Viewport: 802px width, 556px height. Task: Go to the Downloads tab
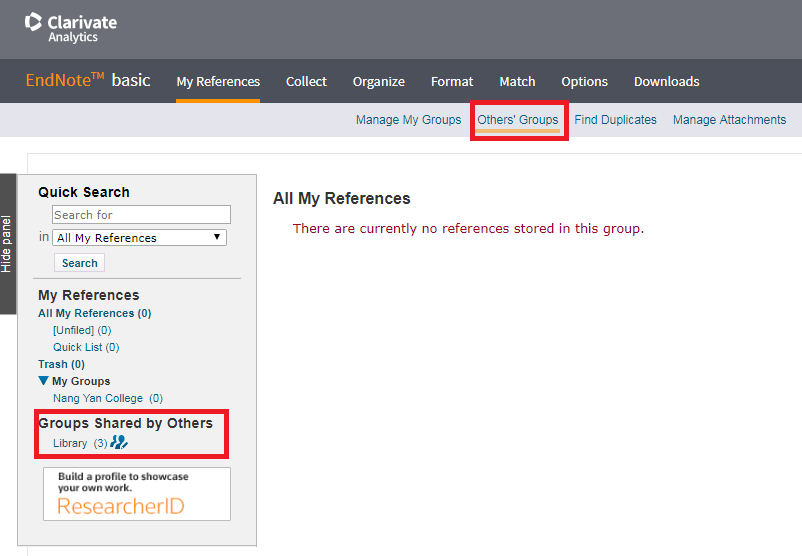(666, 81)
